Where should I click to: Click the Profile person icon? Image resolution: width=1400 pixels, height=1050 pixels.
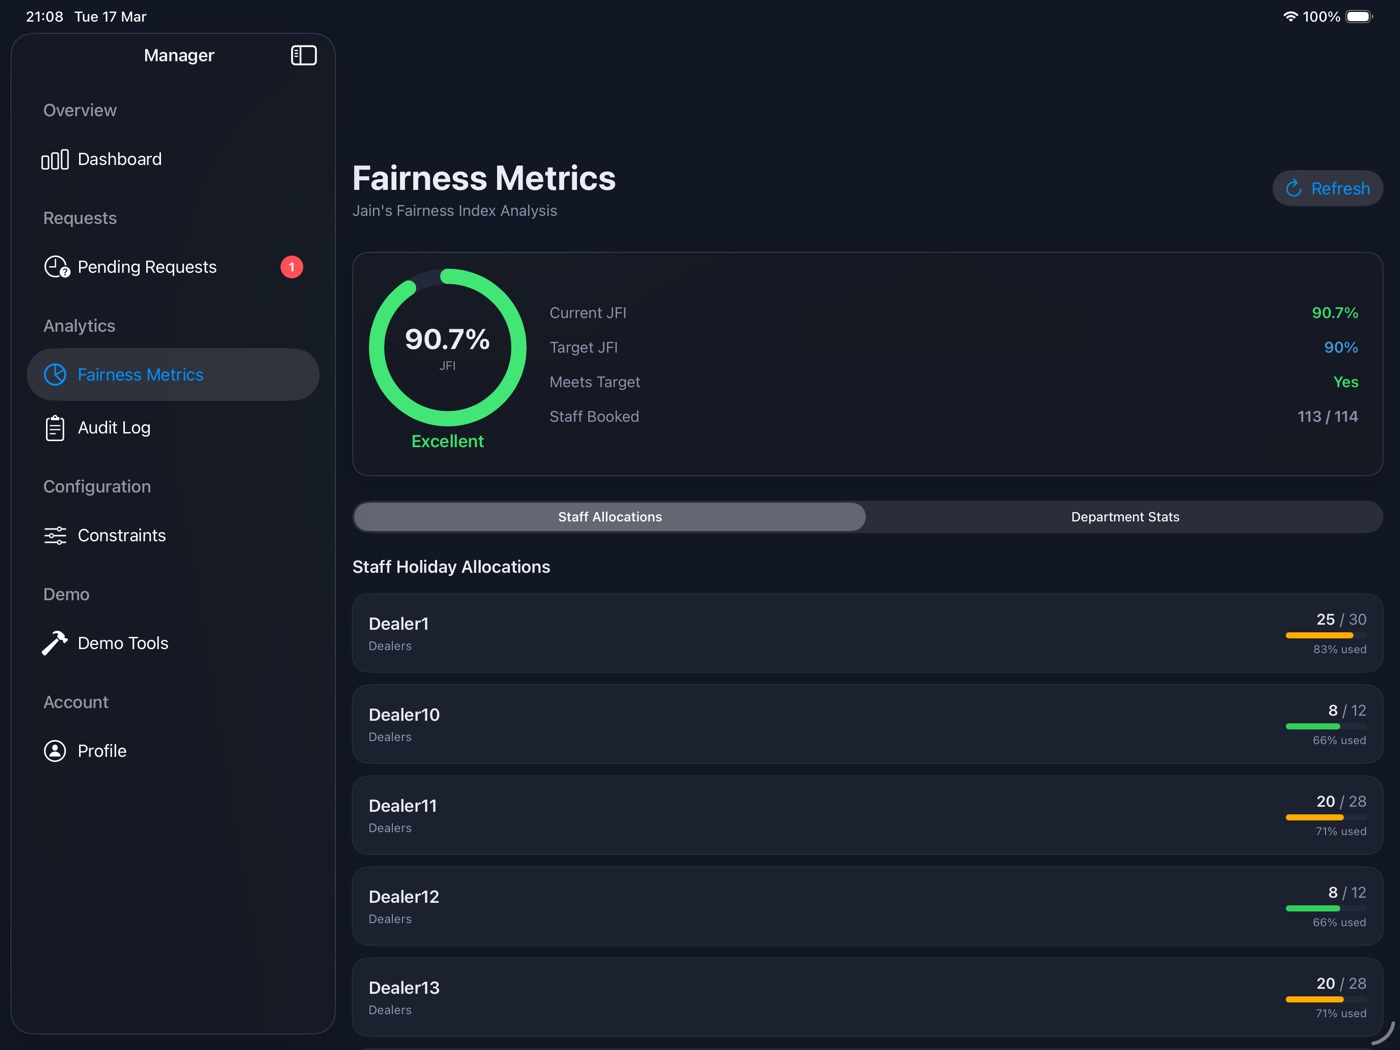pyautogui.click(x=55, y=751)
